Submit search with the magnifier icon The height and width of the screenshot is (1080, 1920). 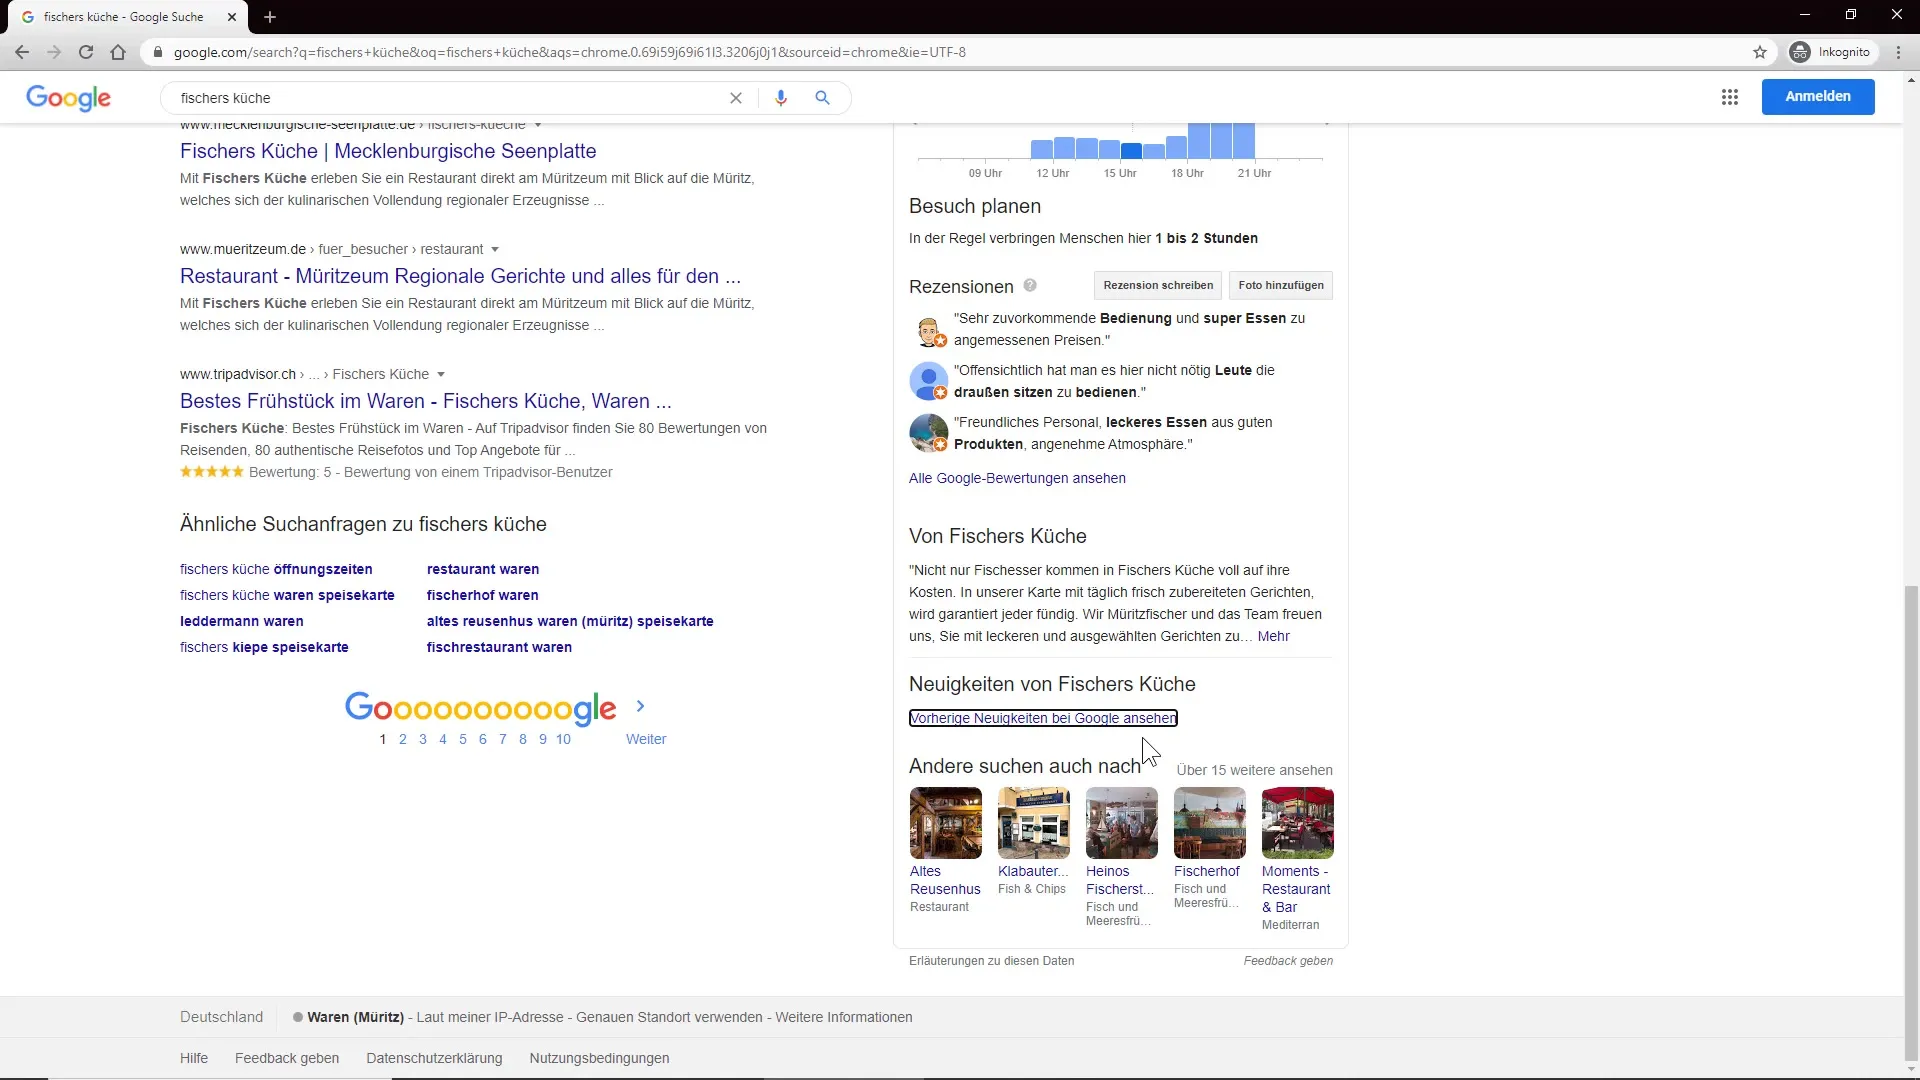(822, 98)
